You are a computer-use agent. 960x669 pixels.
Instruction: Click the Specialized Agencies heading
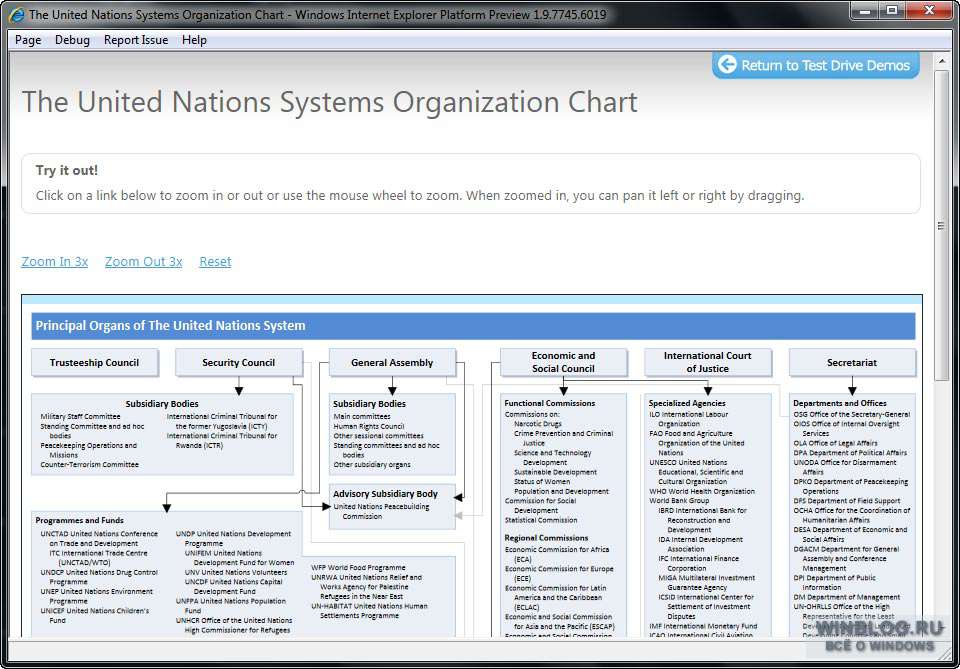click(x=687, y=403)
